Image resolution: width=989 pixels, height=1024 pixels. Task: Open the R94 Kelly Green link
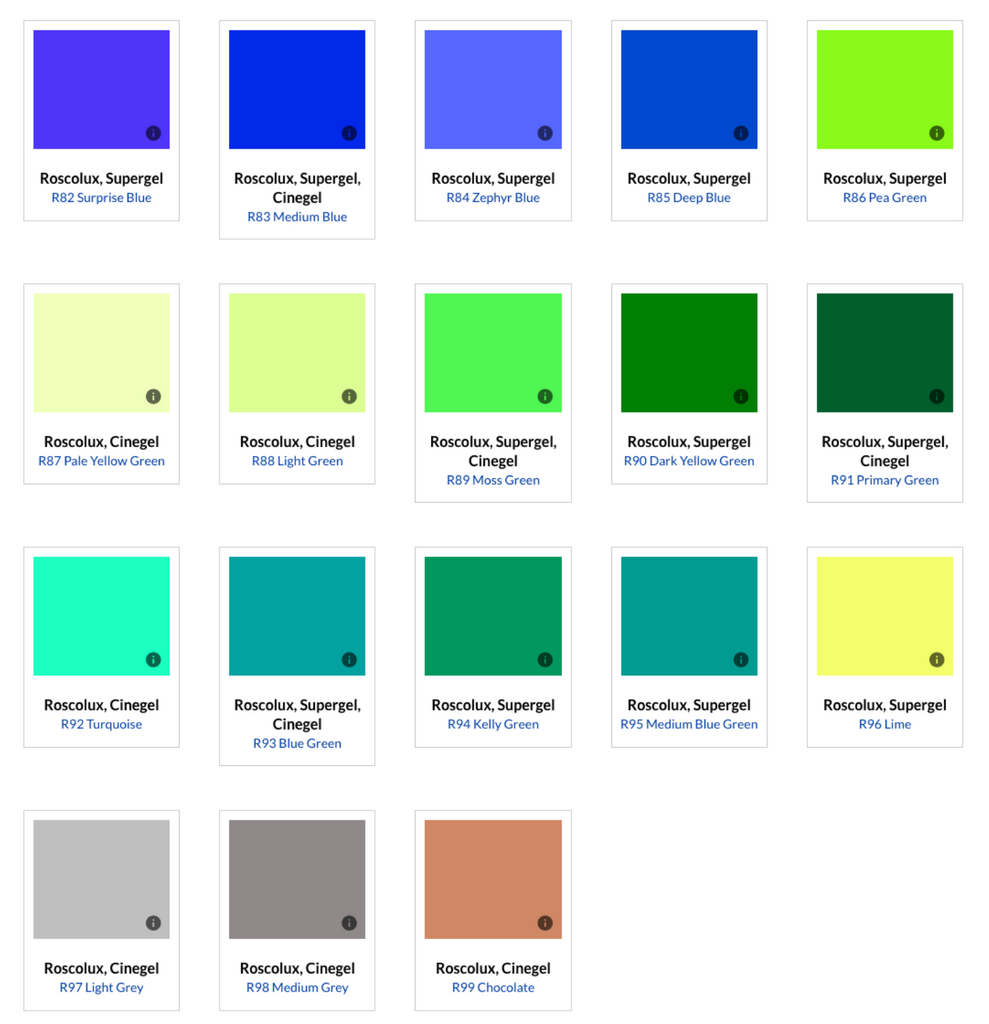493,724
